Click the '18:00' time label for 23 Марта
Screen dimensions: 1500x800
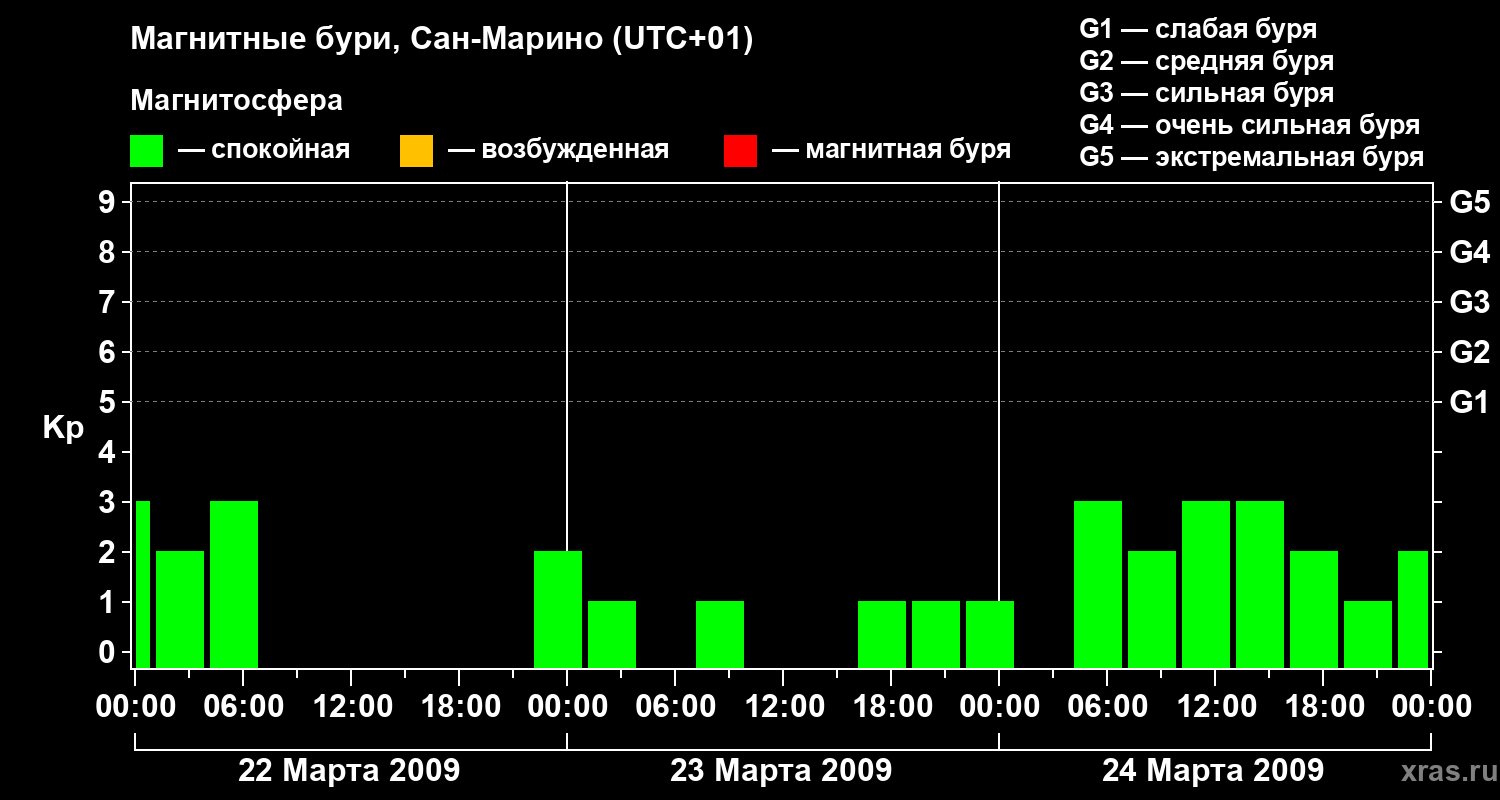tap(891, 707)
